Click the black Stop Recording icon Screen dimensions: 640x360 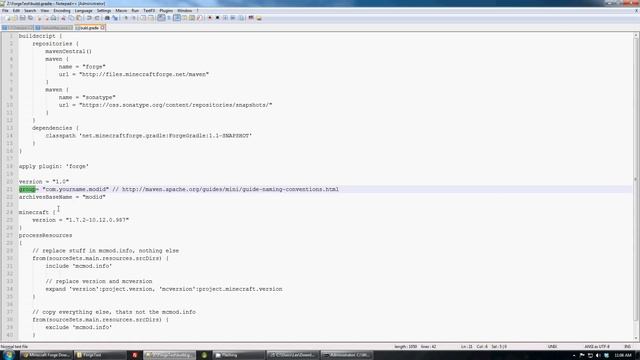point(217,18)
